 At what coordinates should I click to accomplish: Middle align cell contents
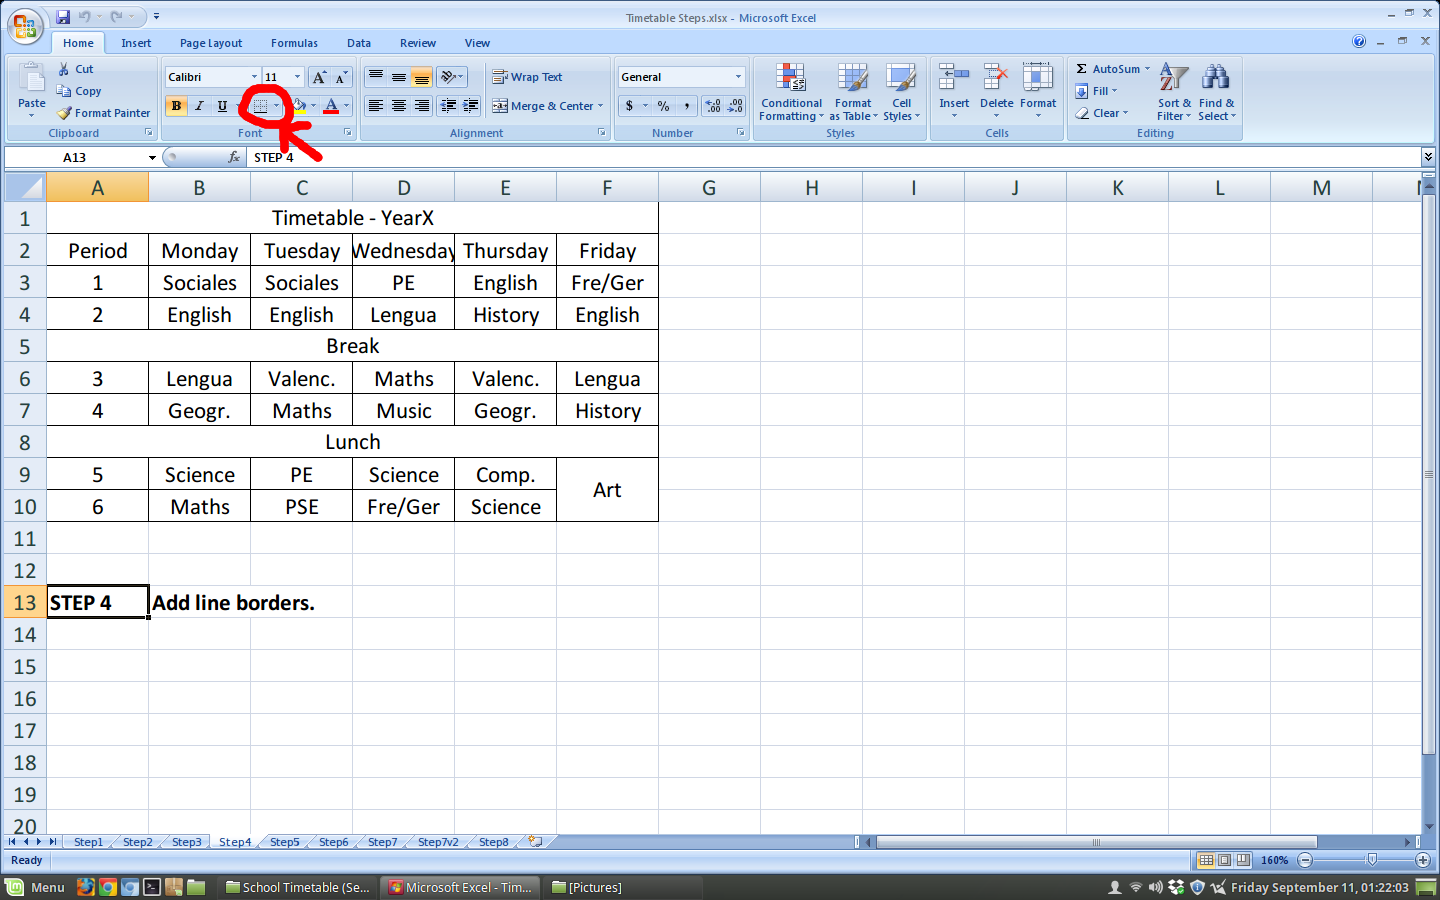399,77
